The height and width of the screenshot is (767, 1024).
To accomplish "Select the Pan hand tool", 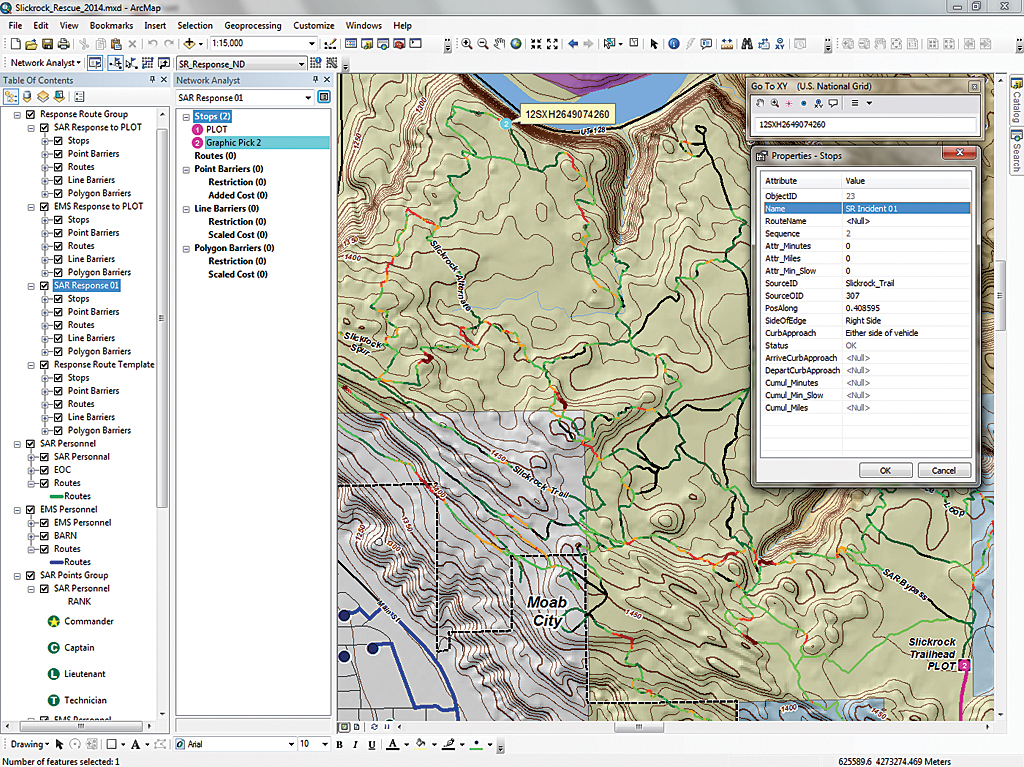I will coord(500,44).
